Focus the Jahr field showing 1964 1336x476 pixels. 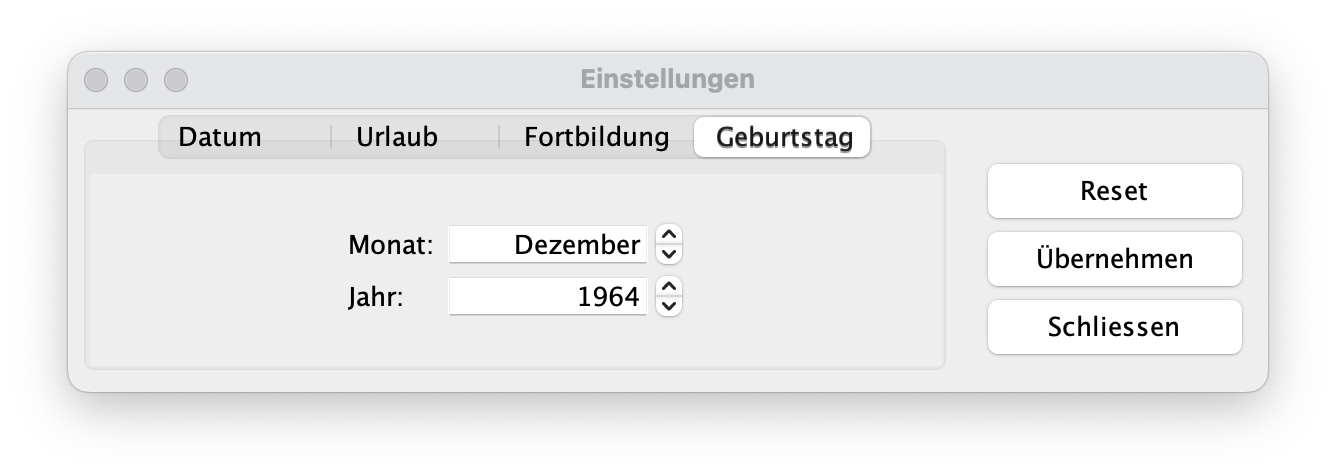(548, 297)
